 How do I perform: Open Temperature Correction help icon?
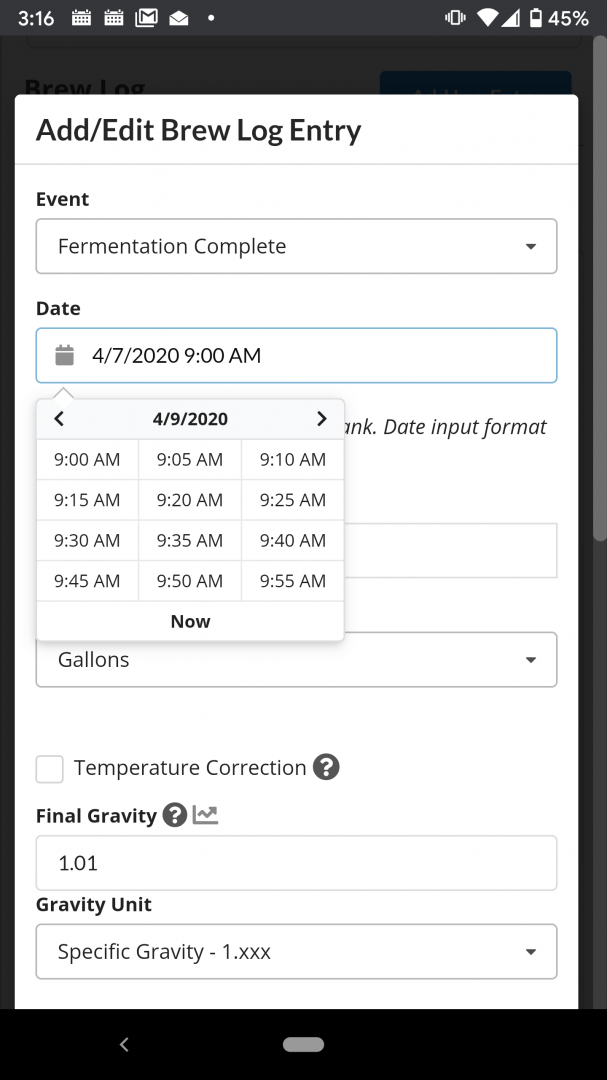[326, 767]
